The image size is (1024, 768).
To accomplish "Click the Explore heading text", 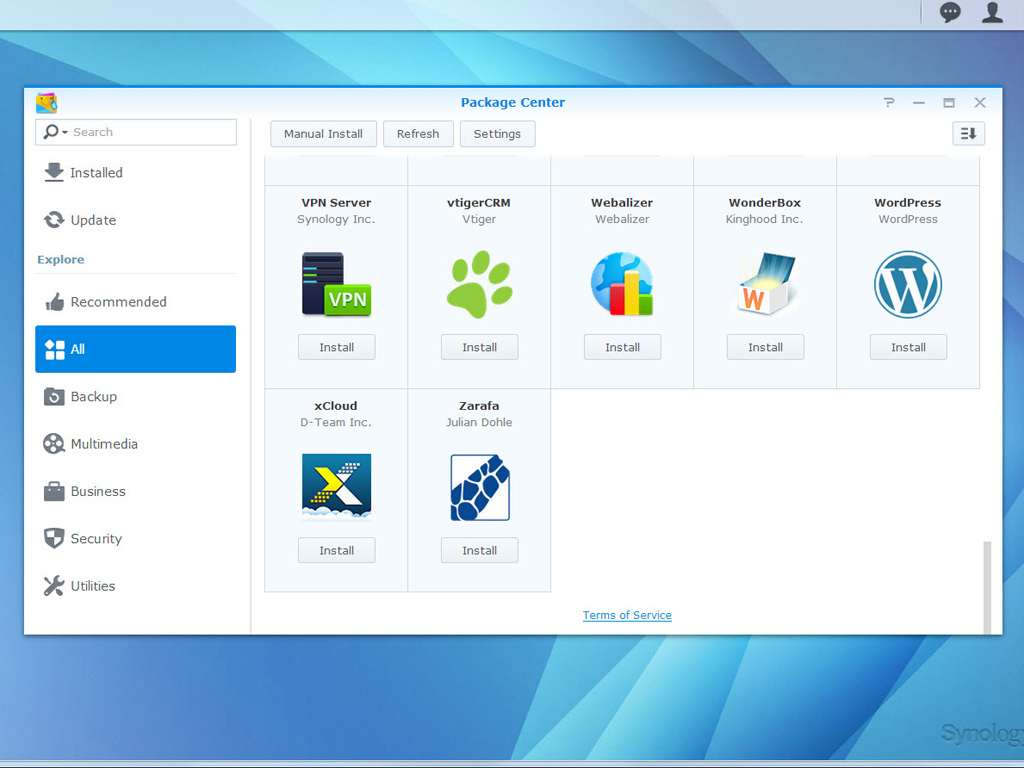I will pos(61,259).
